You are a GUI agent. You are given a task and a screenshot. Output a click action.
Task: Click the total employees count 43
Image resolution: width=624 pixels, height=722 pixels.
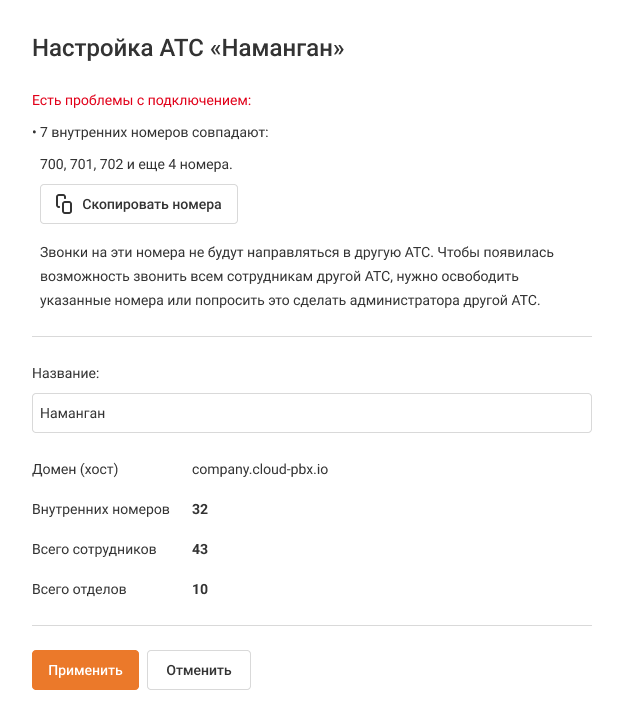pos(200,549)
